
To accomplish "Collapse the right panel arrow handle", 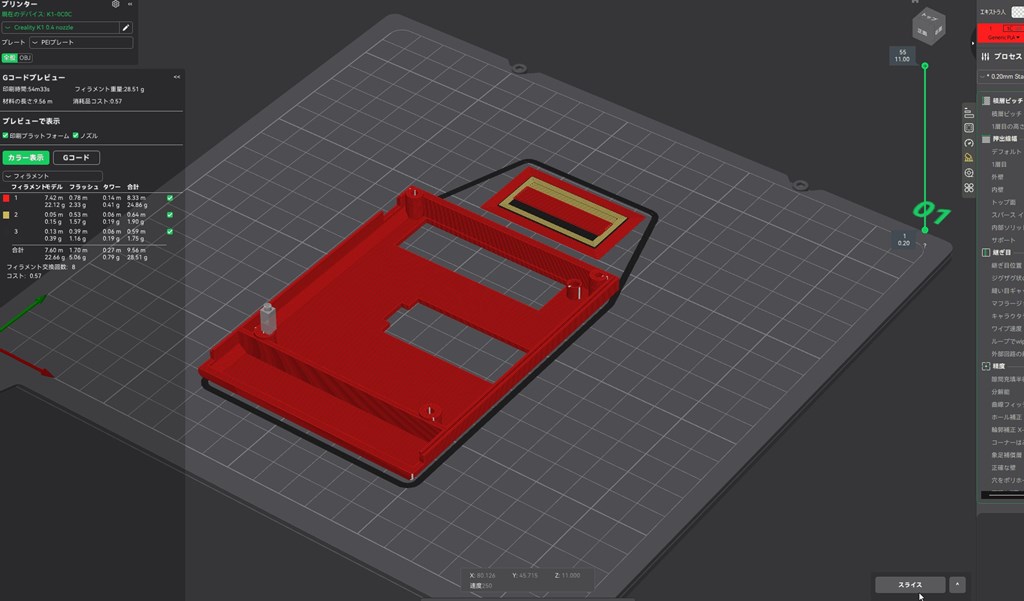I will point(972,43).
